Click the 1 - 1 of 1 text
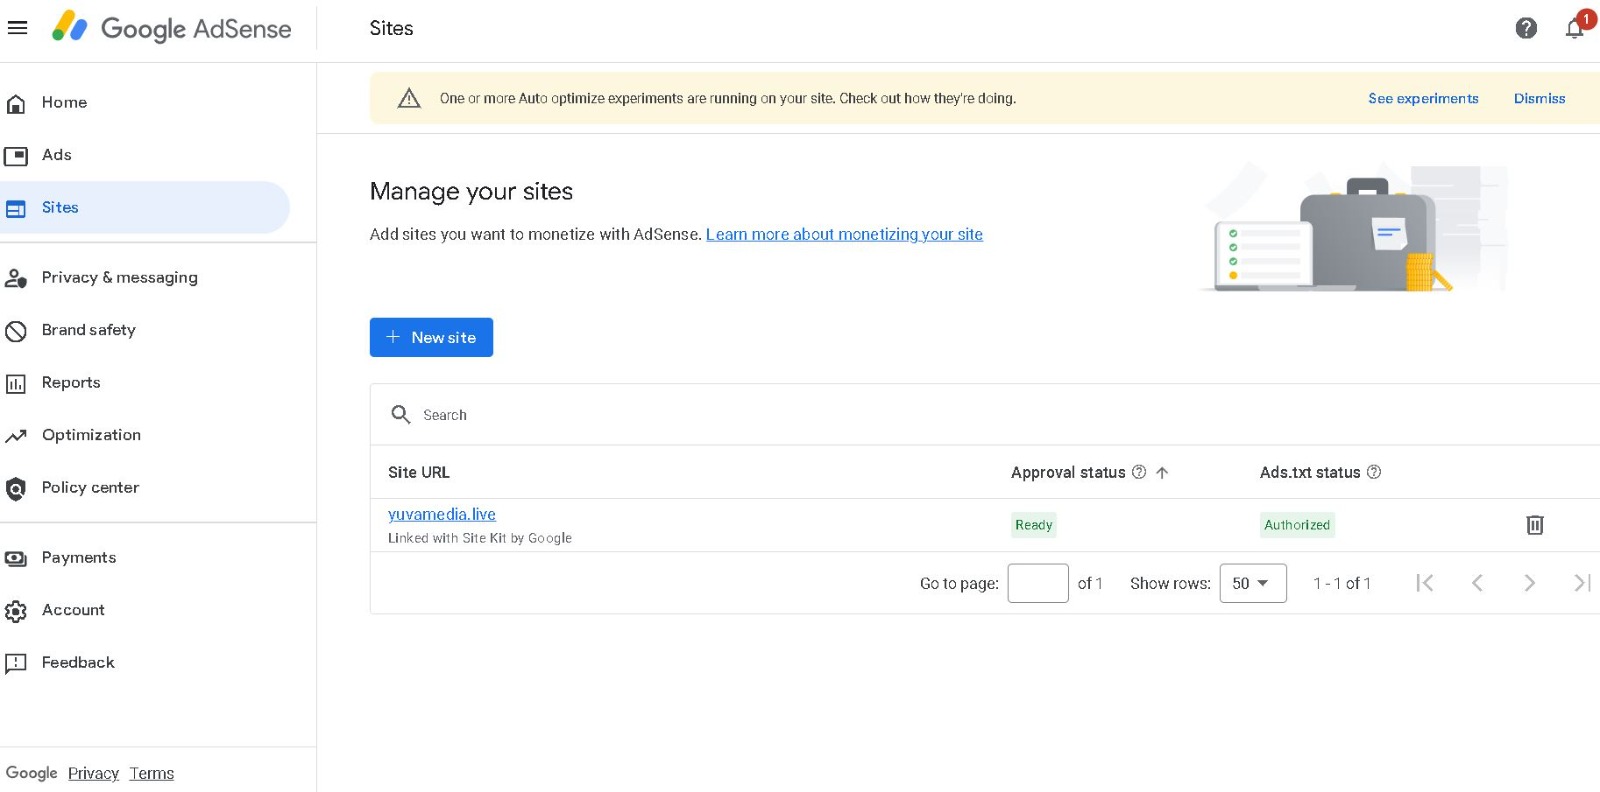This screenshot has width=1600, height=792. [x=1342, y=583]
